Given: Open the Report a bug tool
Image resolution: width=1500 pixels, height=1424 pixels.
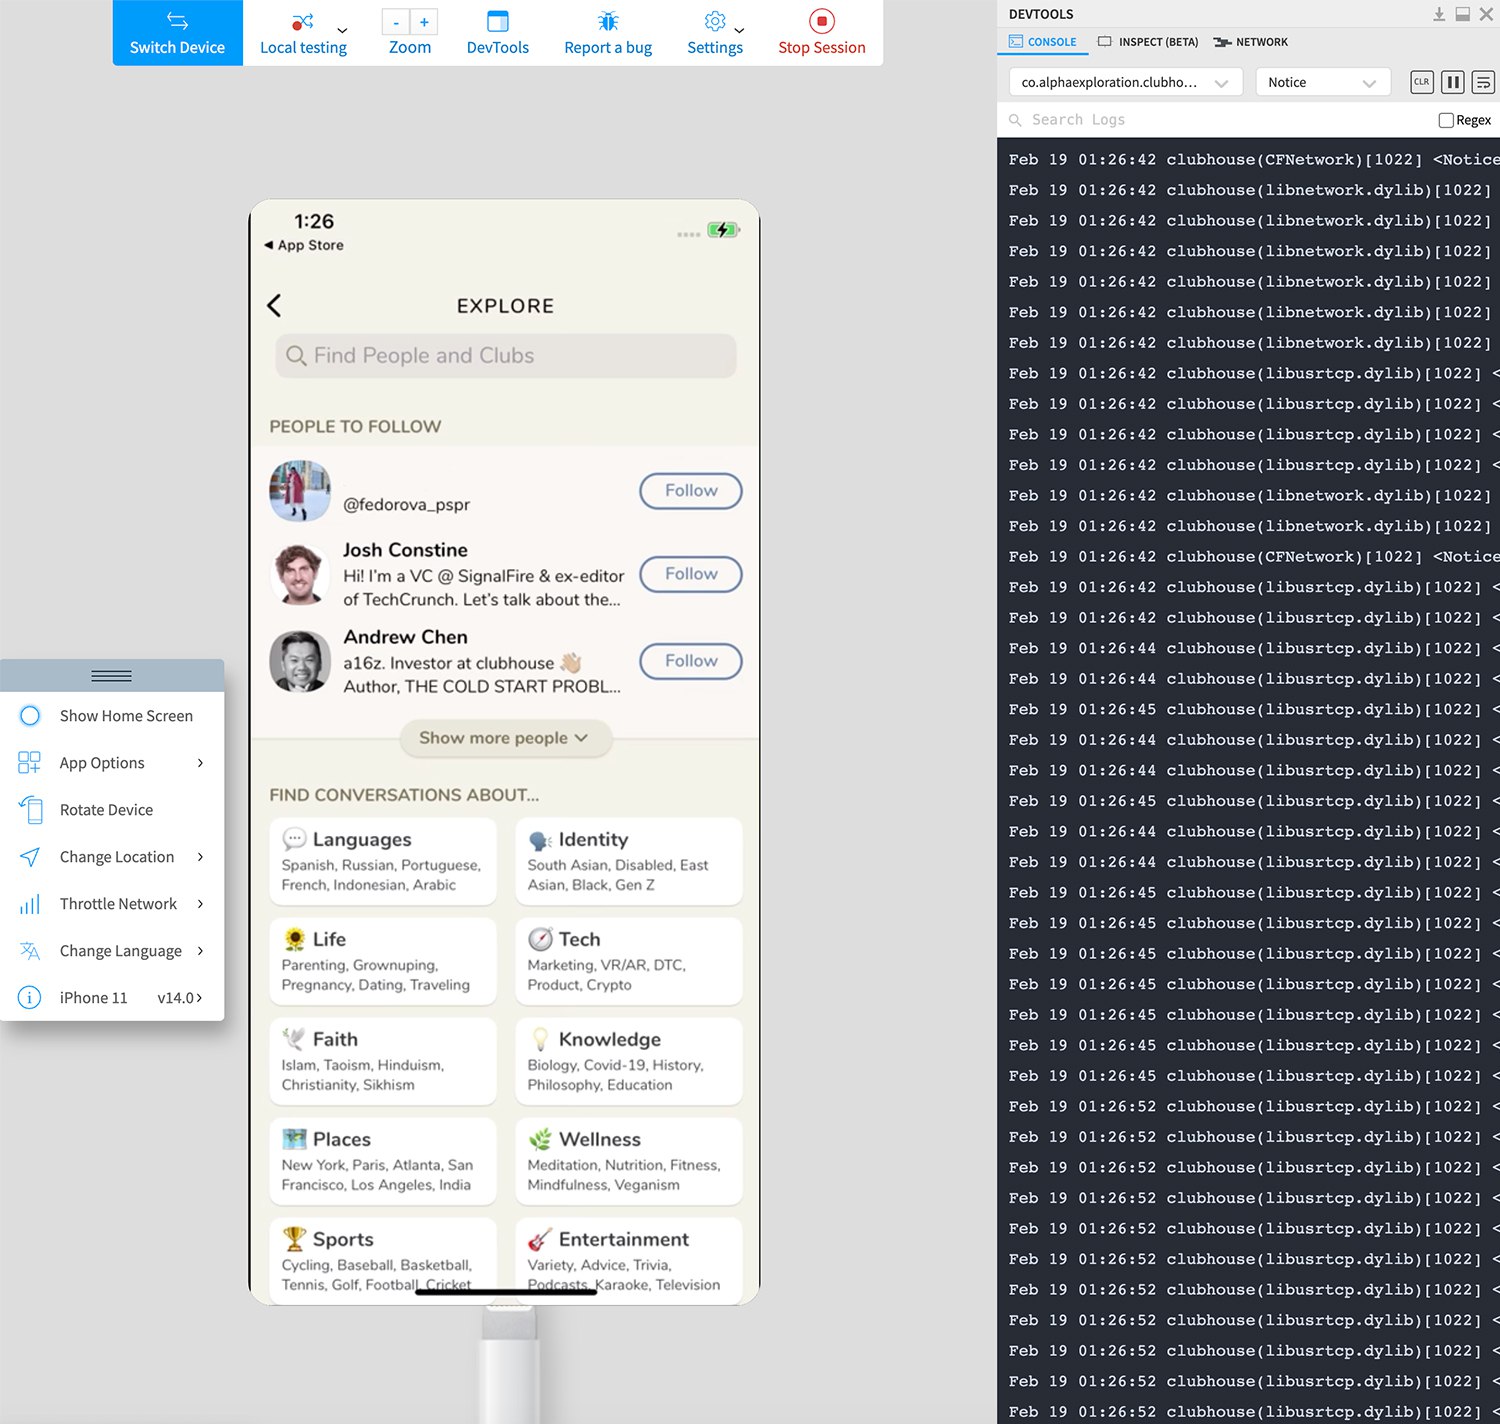Looking at the screenshot, I should (608, 33).
